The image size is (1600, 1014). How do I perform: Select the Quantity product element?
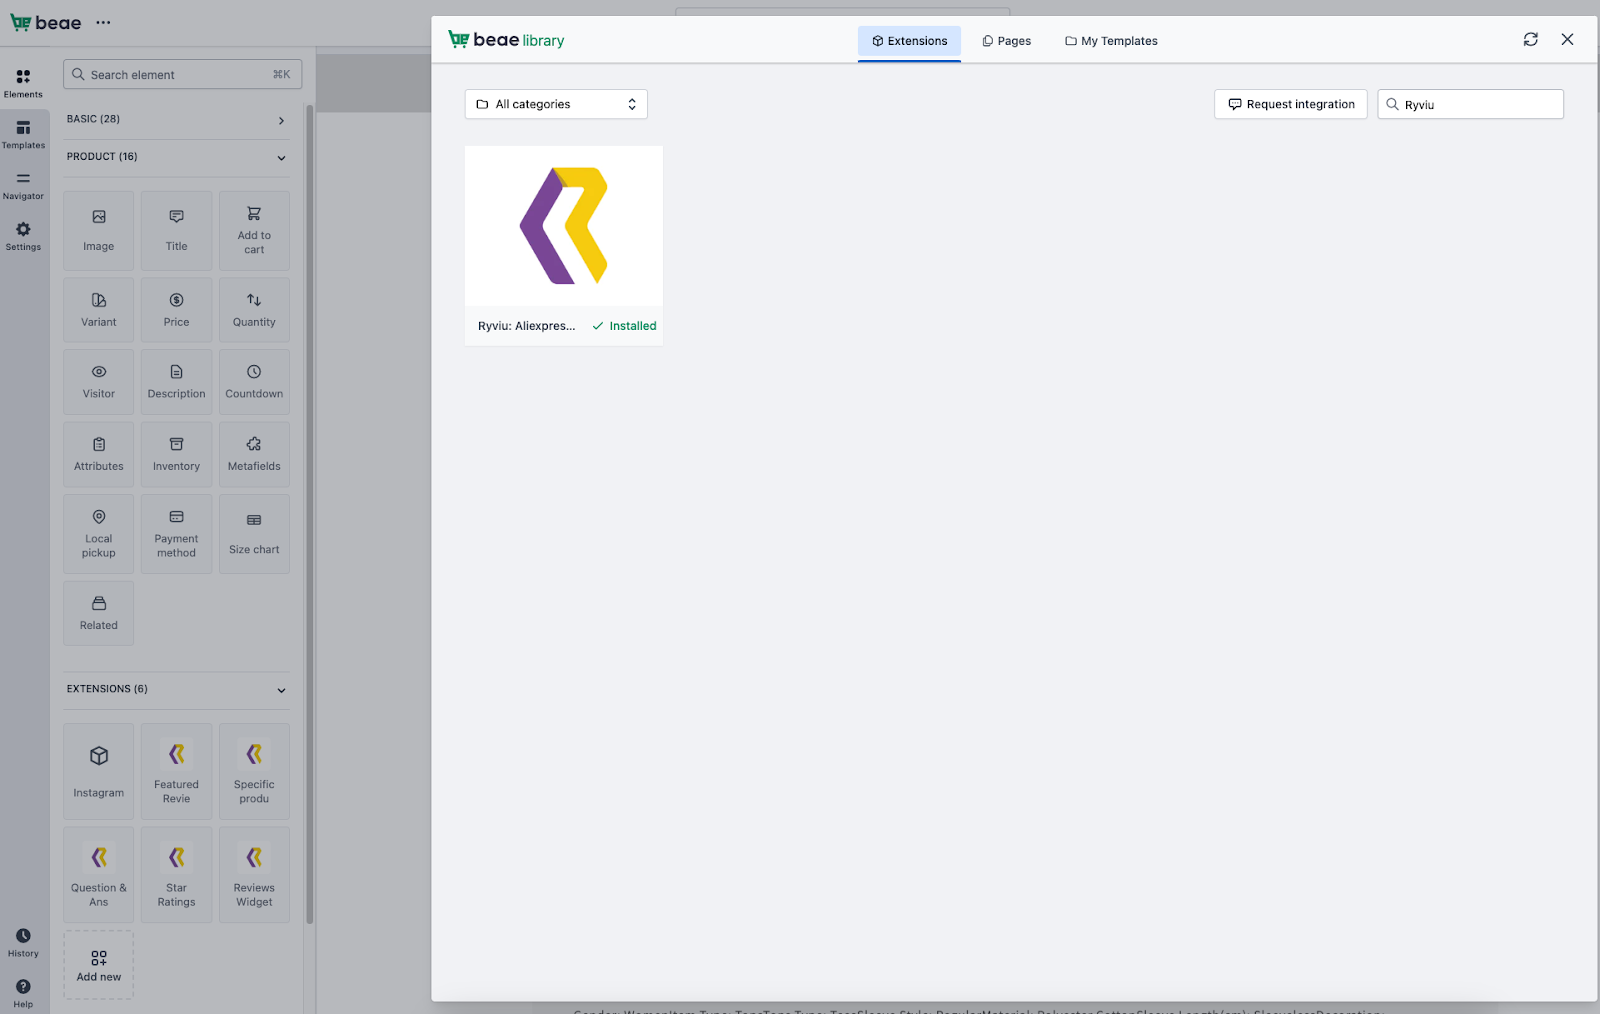(255, 310)
